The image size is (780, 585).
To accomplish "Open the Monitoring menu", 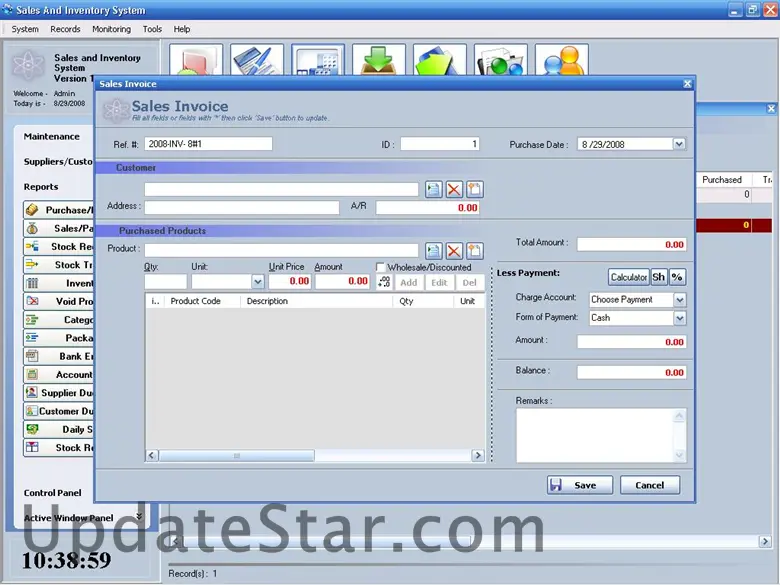I will [x=111, y=29].
